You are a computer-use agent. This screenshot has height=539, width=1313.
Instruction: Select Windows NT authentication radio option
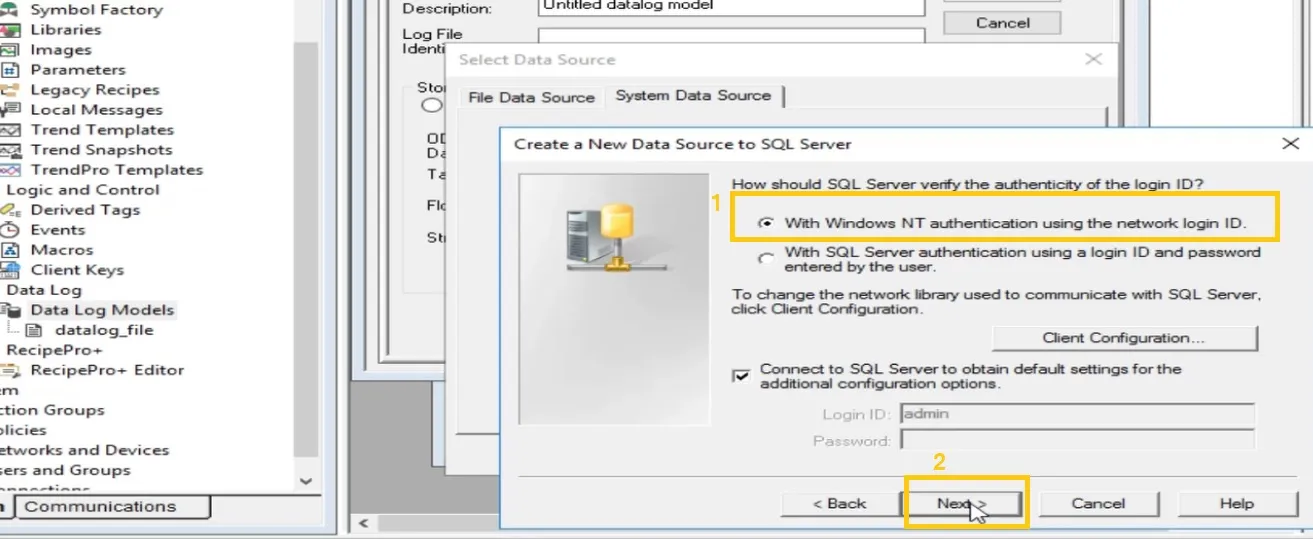[x=766, y=224]
